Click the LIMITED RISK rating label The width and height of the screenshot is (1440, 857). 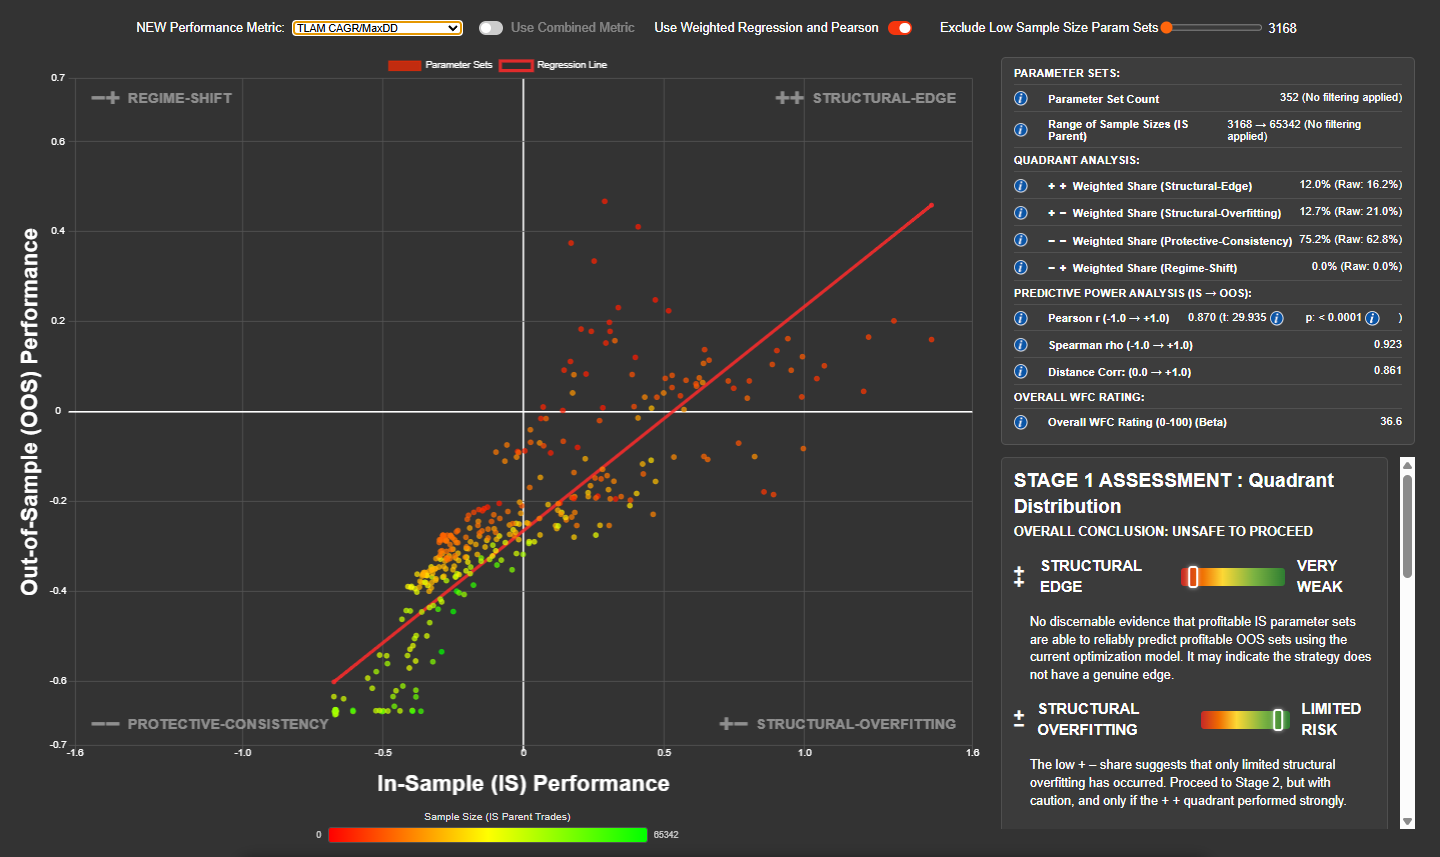[x=1331, y=720]
